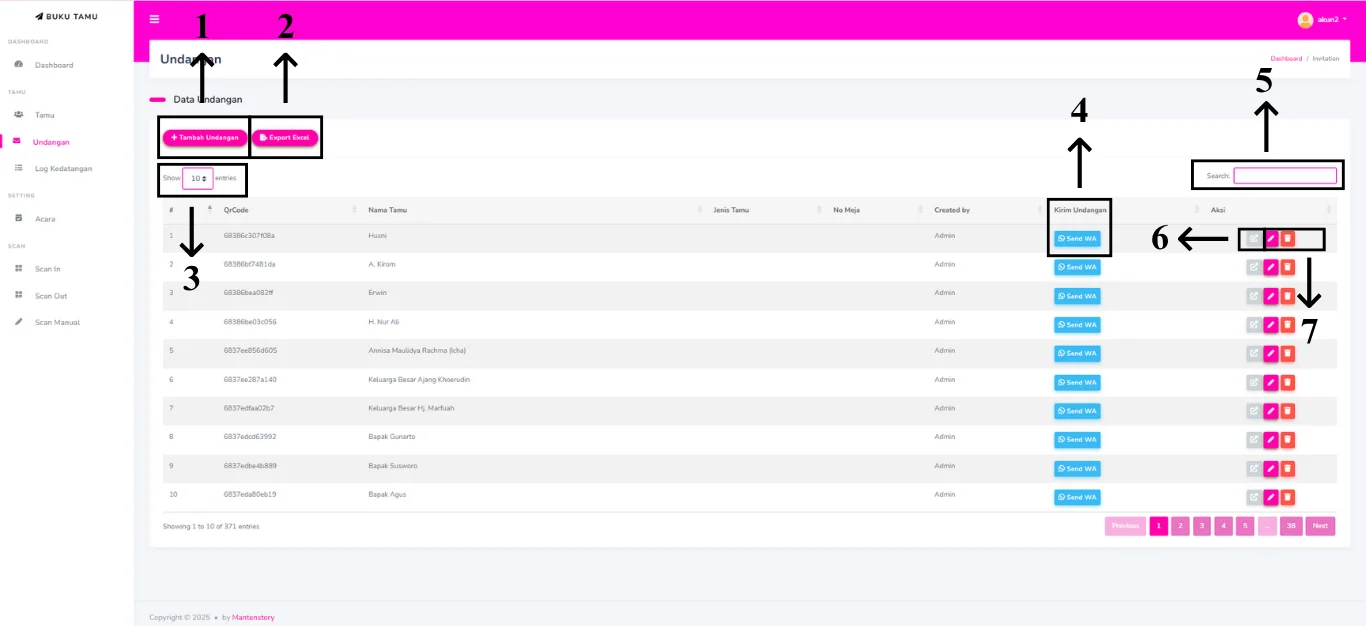Screen dimensions: 1366x626
Task: Go to Log Kedatangan sidebar item
Action: [63, 168]
